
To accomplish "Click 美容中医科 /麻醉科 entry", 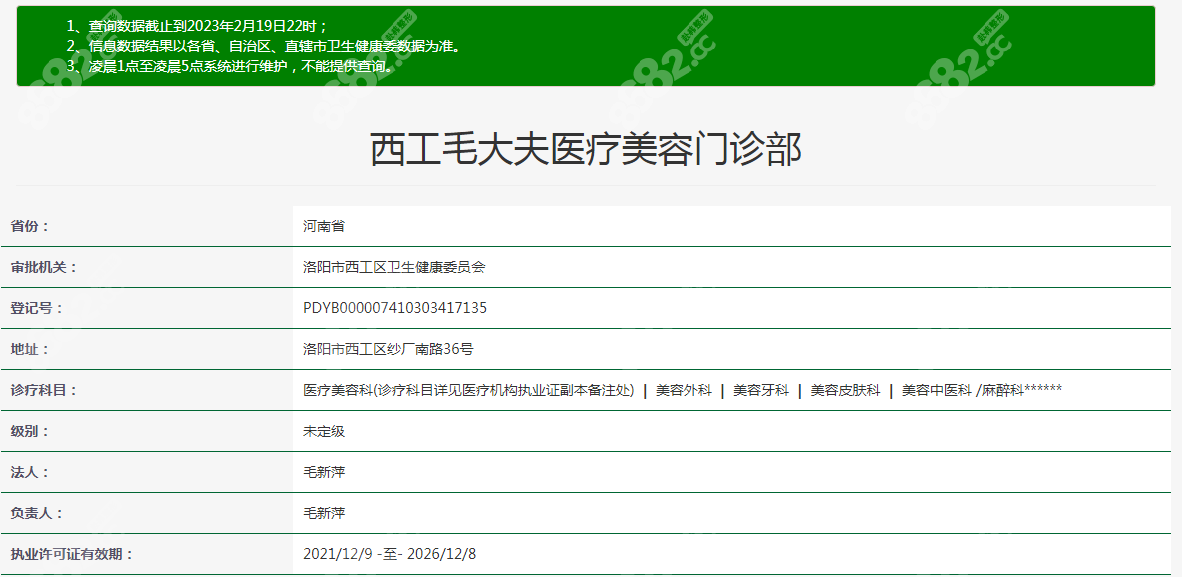I will coord(981,390).
